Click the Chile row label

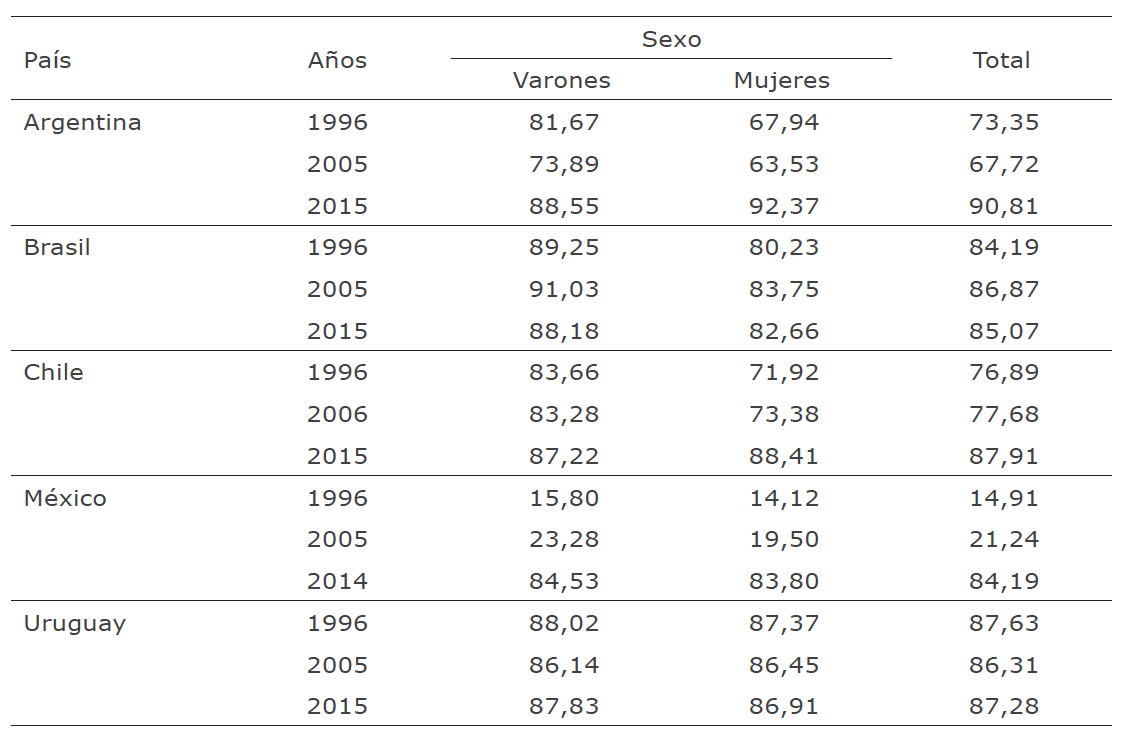pyautogui.click(x=53, y=373)
